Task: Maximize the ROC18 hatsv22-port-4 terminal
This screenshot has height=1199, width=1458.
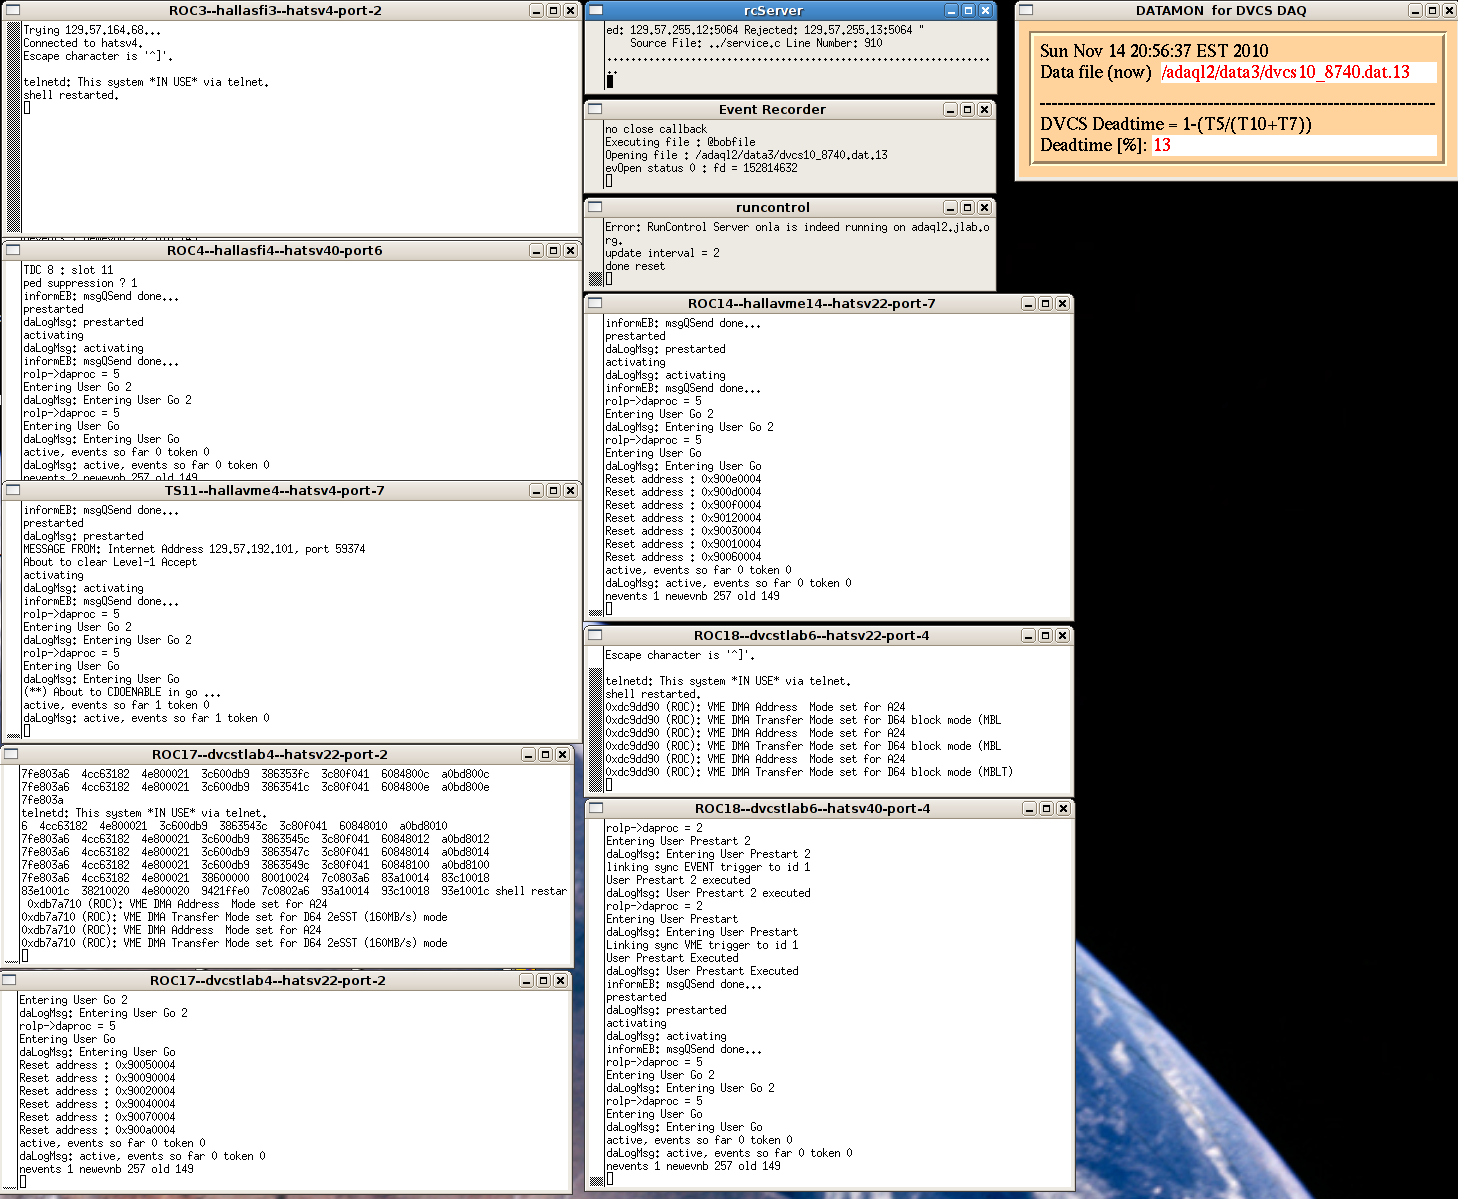Action: tap(1045, 635)
